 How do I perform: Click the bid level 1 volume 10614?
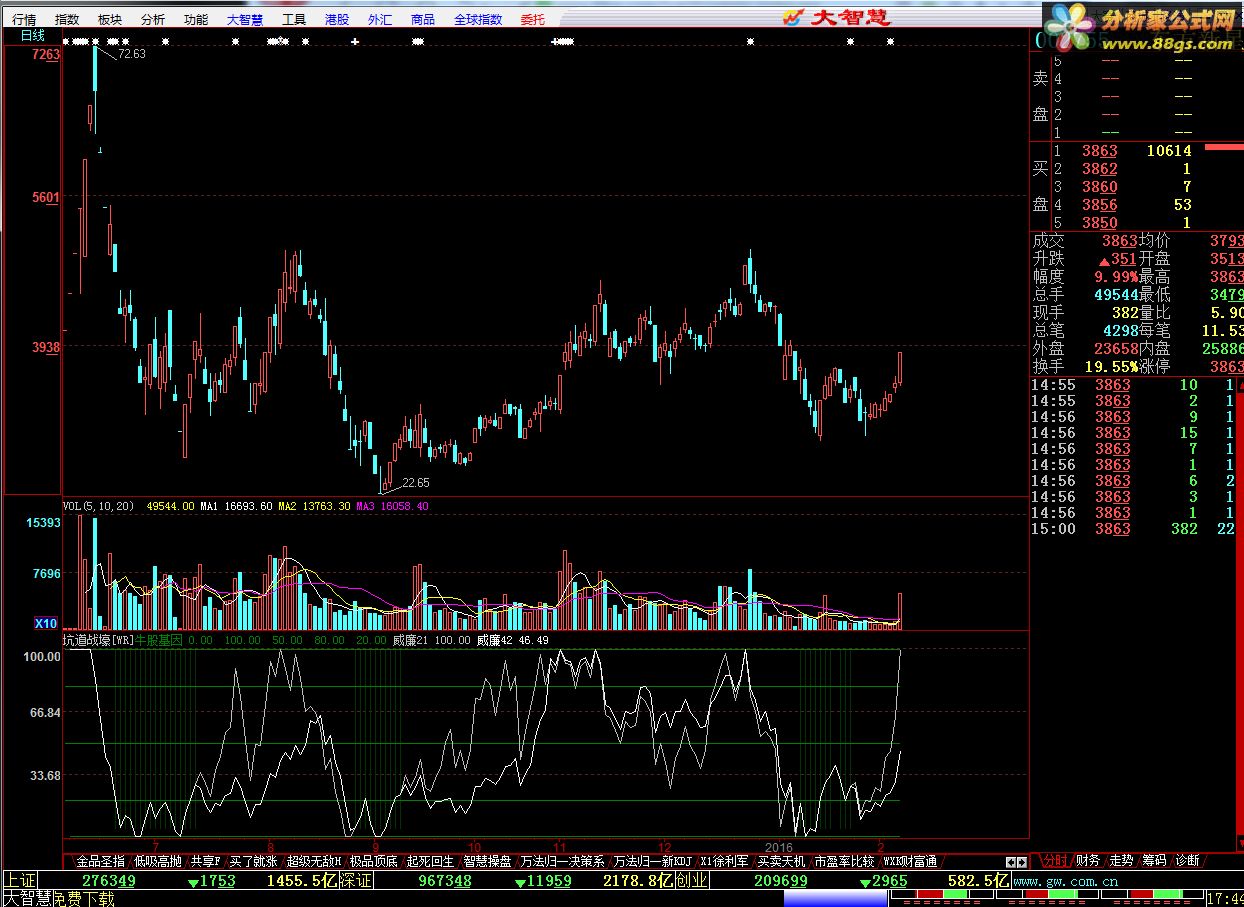click(1168, 151)
